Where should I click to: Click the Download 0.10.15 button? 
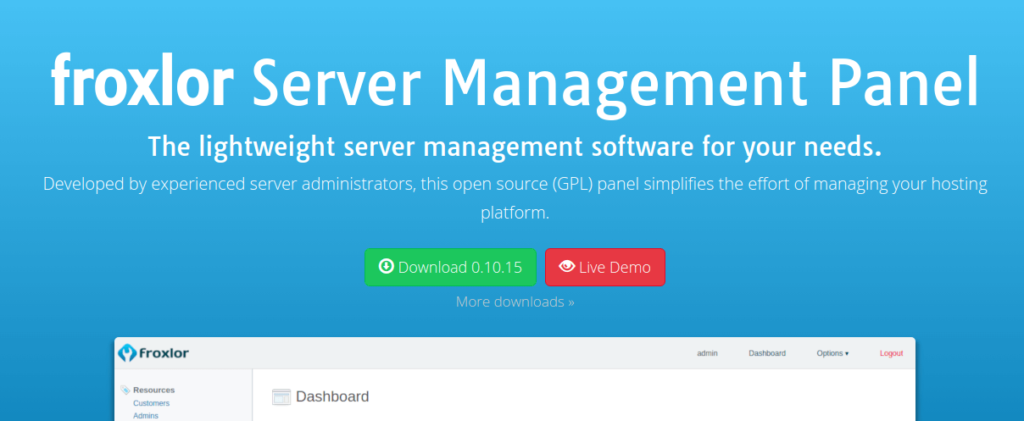(451, 267)
